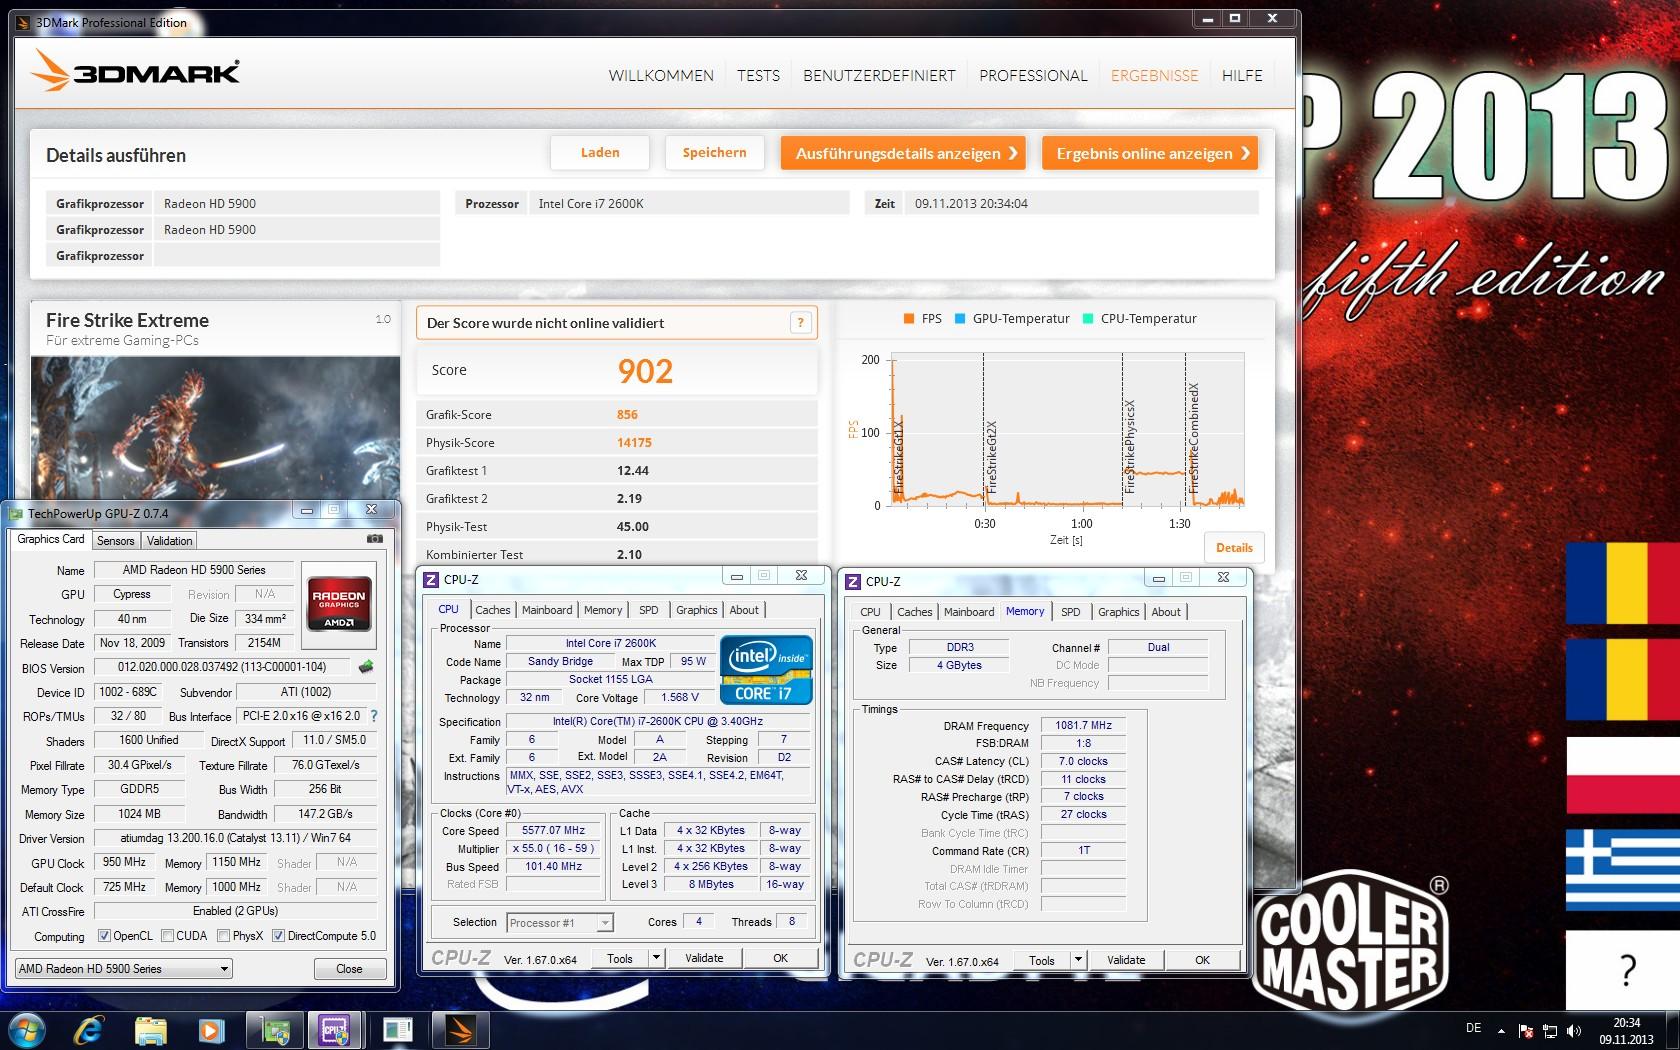Click the DRAM Frequency 1081.7 MHz value
This screenshot has width=1680, height=1050.
point(1083,725)
